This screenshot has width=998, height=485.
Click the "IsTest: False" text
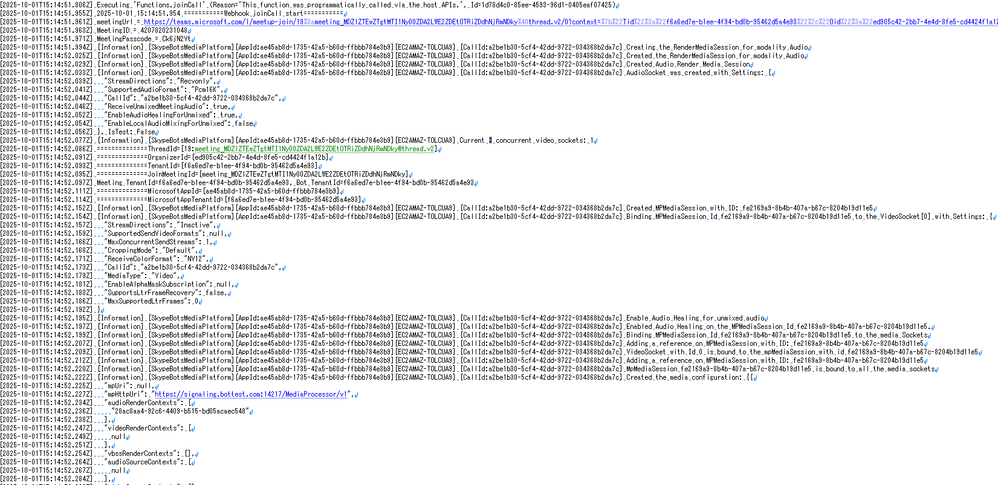tap(130, 131)
